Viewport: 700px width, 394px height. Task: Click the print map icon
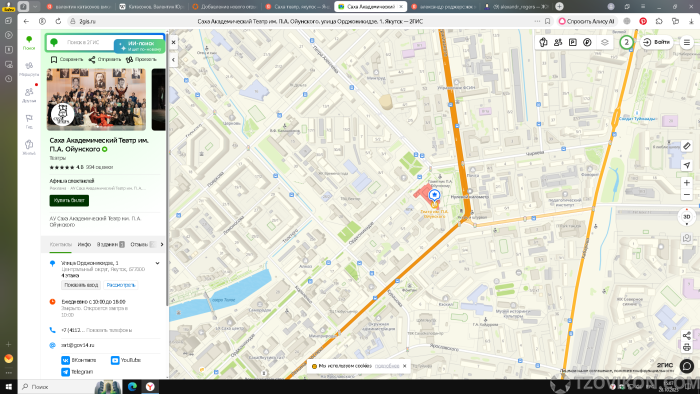pos(687,347)
